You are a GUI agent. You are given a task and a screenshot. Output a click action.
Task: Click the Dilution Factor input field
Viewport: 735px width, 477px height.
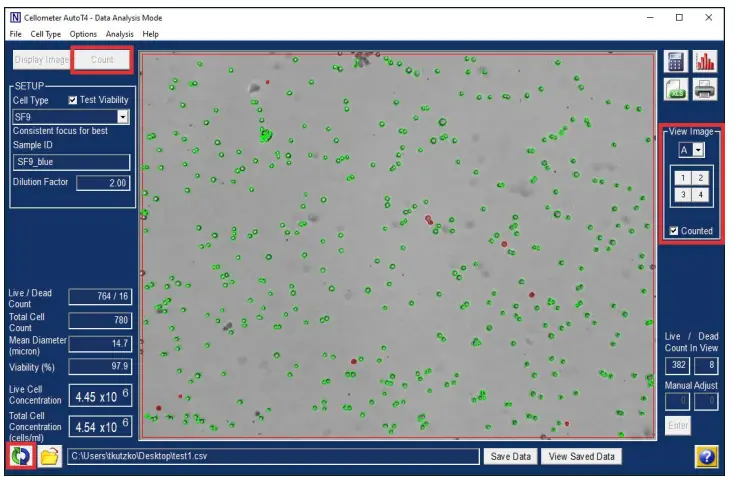point(103,183)
